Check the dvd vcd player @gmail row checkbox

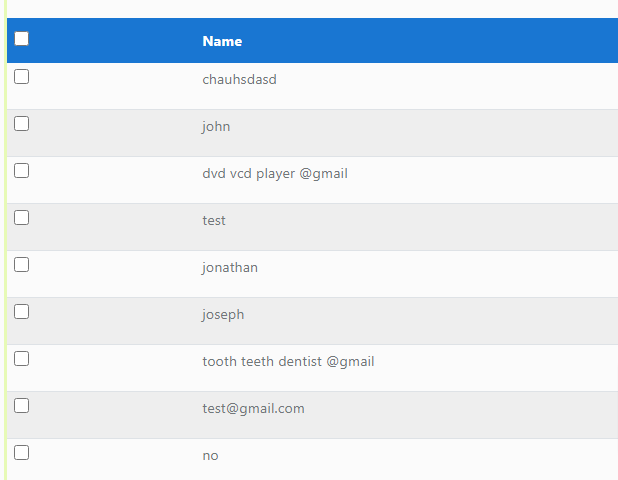click(x=22, y=171)
